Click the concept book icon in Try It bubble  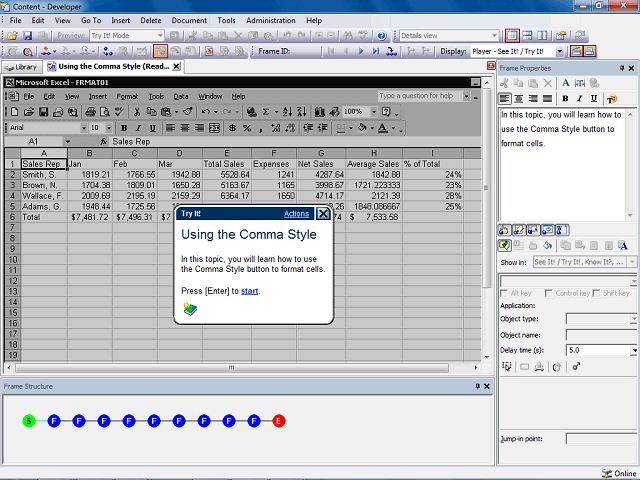tap(190, 309)
